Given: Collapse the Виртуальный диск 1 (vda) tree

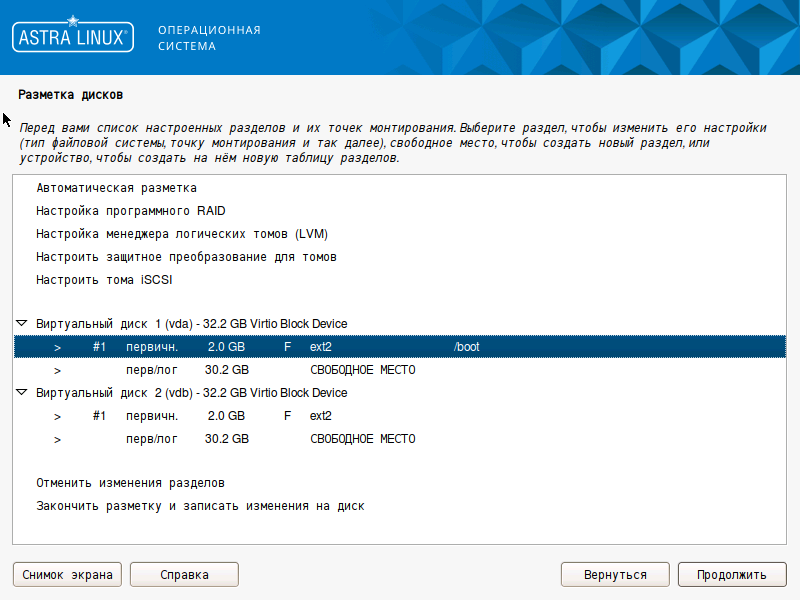Looking at the screenshot, I should click(x=22, y=324).
